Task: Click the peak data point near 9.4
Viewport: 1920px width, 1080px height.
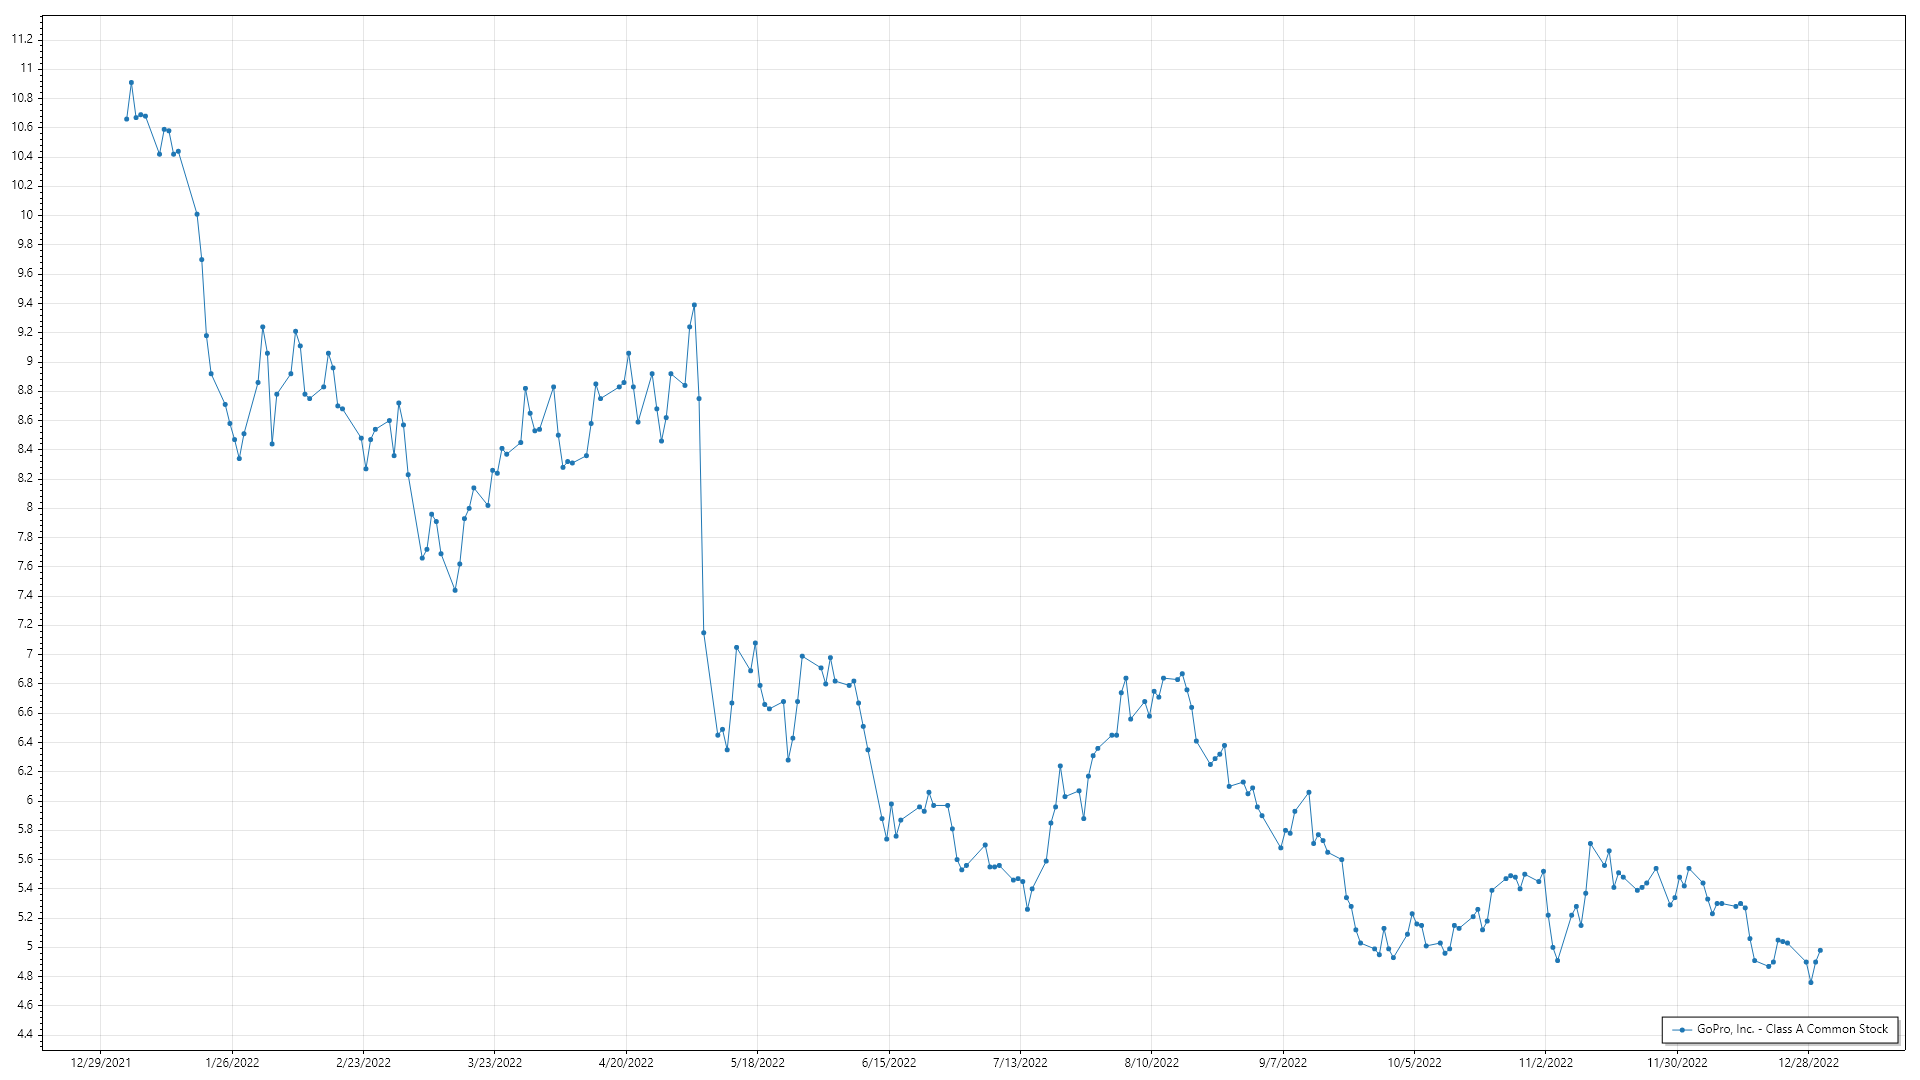Action: (694, 305)
